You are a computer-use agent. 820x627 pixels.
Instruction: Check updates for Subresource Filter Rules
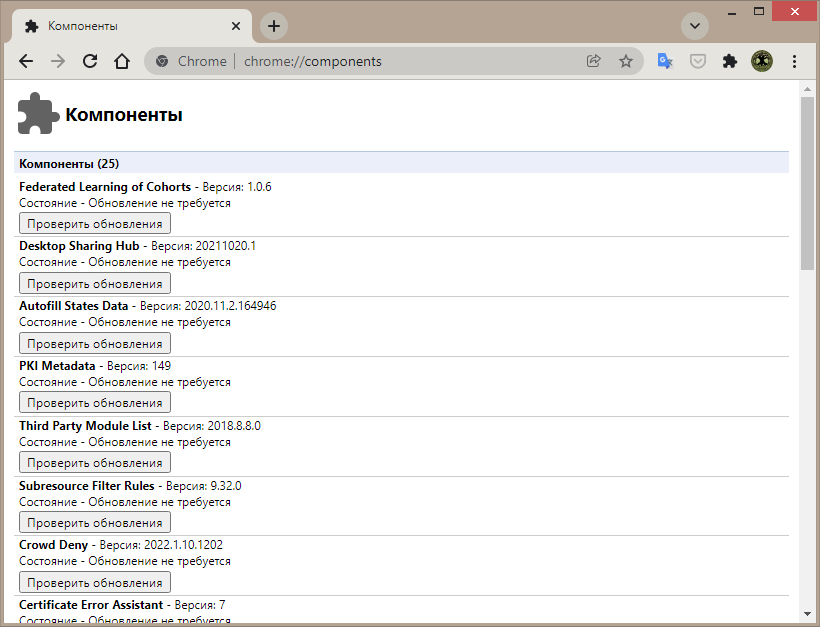click(95, 522)
